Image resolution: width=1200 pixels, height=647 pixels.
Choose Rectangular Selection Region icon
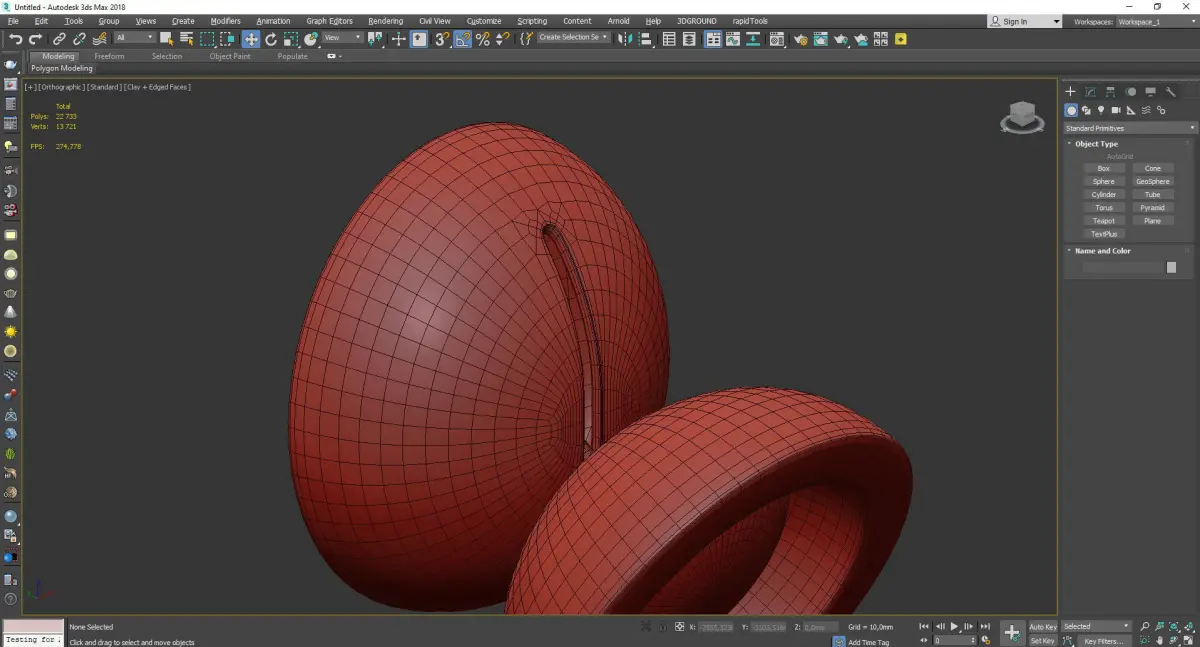(207, 39)
